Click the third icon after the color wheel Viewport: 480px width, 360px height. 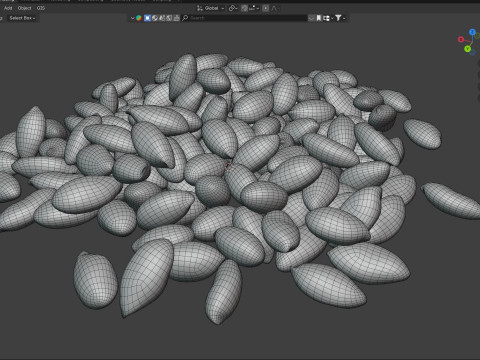[162, 18]
